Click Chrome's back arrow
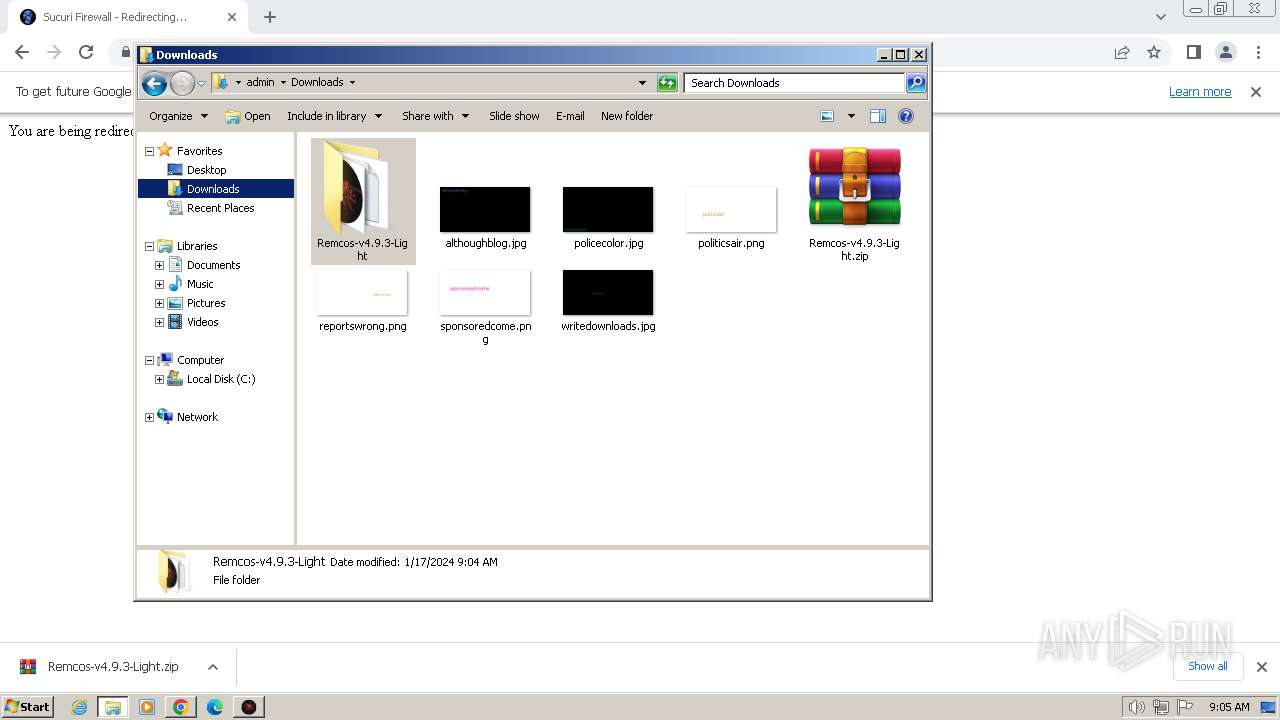 coord(22,52)
